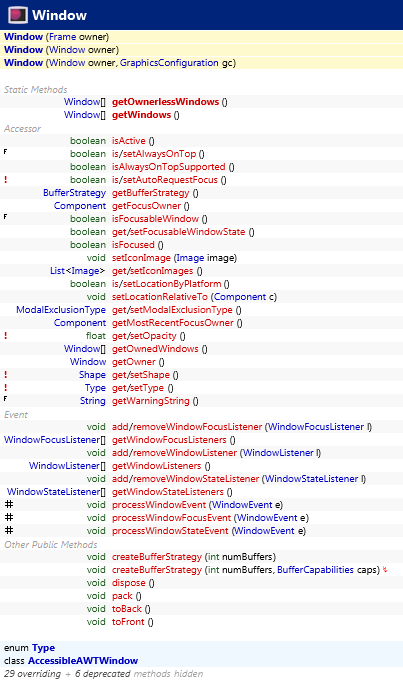The width and height of the screenshot is (403, 680).
Task: Click the exclamation mark next to get/setOpacity
Action: coord(6,336)
